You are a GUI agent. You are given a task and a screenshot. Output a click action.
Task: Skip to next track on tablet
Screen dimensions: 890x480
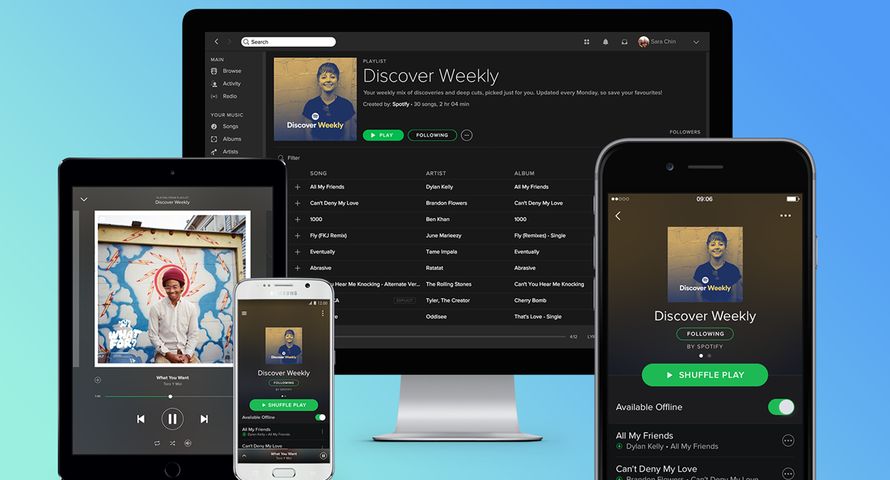click(x=204, y=419)
